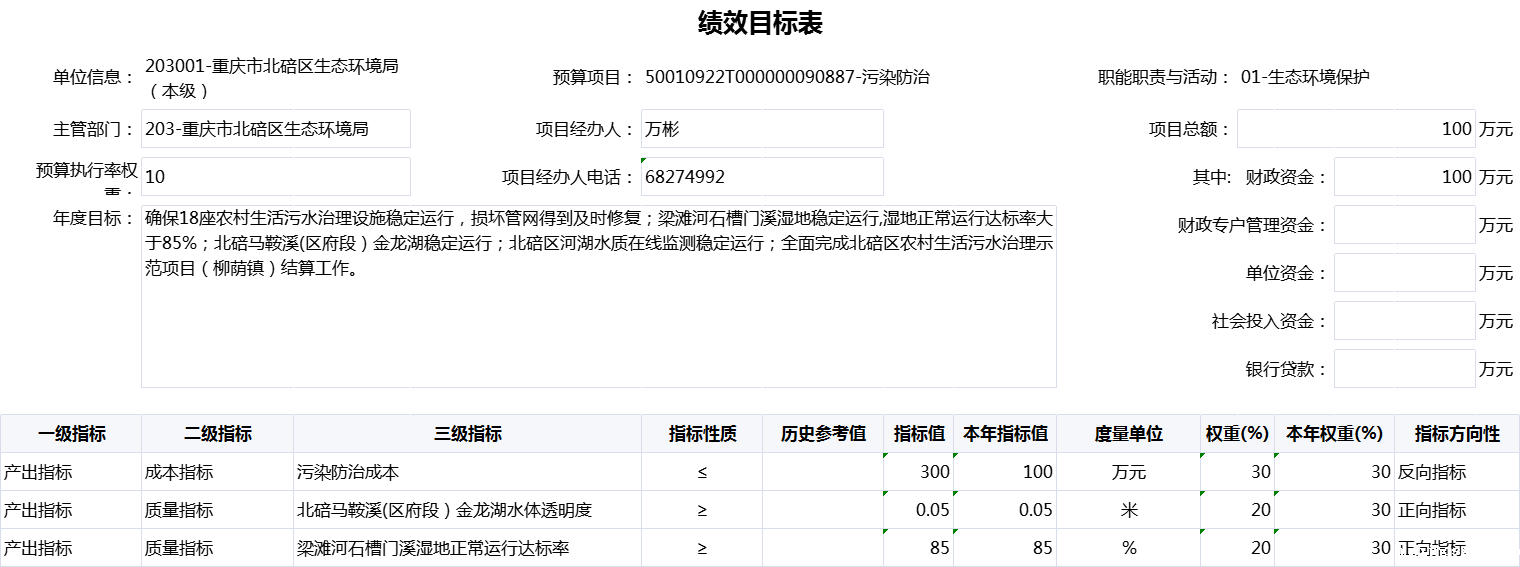Screen dimensions: 1520x567
Task: Click the 度量单位 cell showing 米
Action: [1128, 510]
